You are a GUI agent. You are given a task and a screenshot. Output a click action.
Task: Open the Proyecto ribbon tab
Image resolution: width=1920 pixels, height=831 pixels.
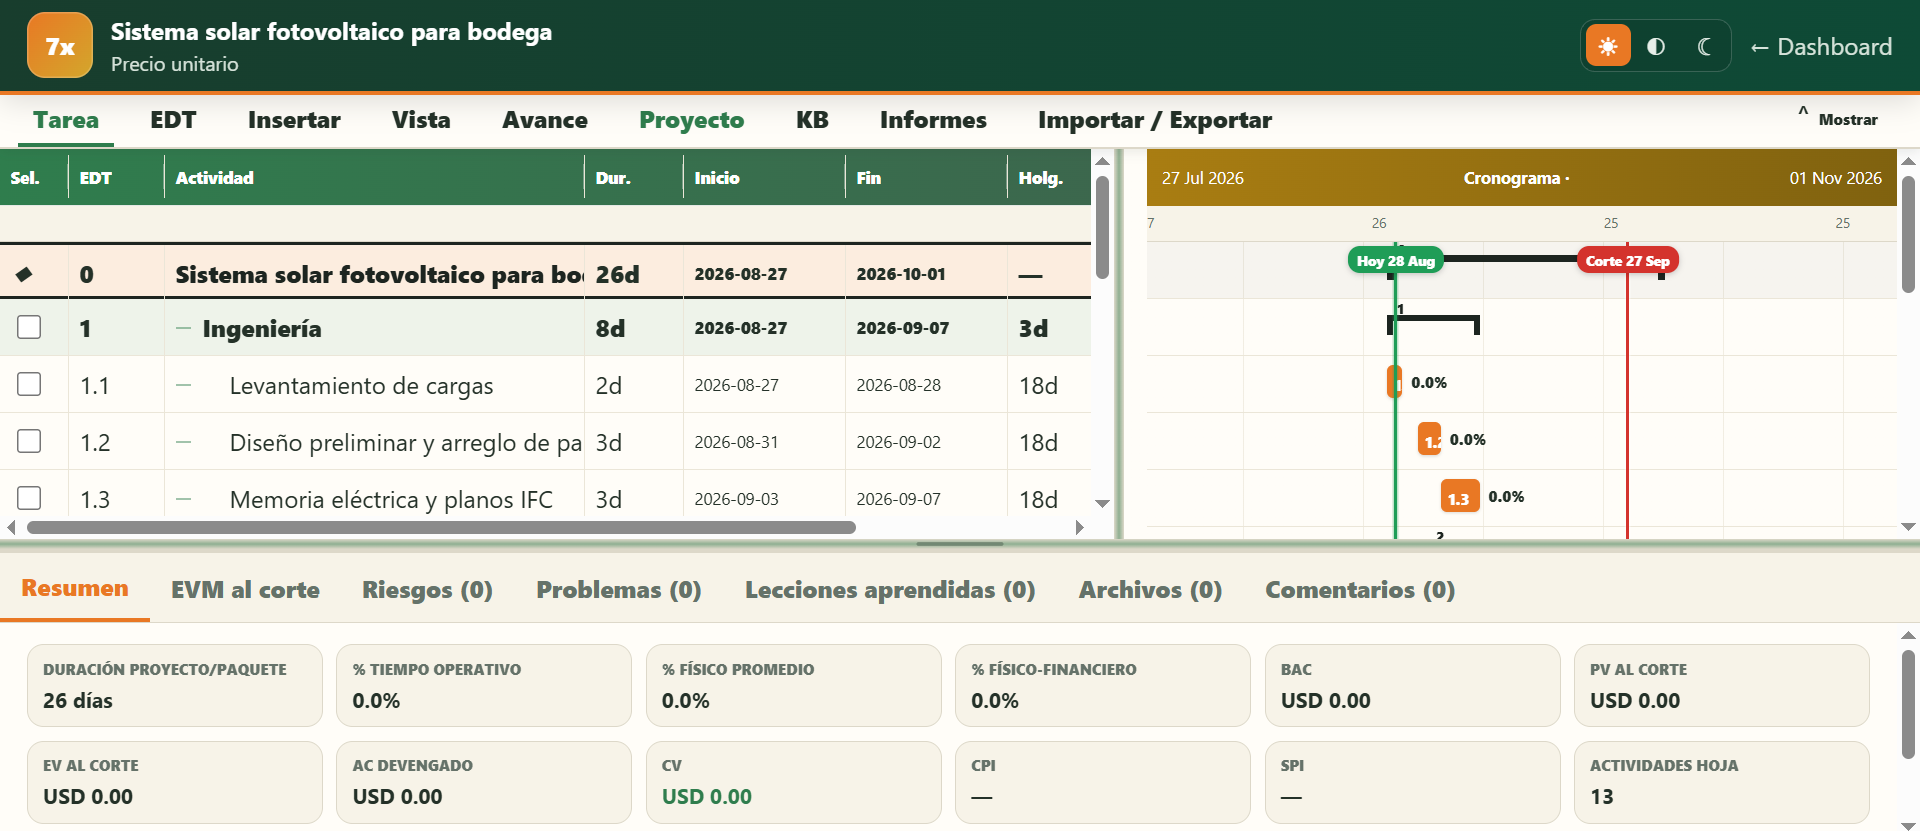692,120
